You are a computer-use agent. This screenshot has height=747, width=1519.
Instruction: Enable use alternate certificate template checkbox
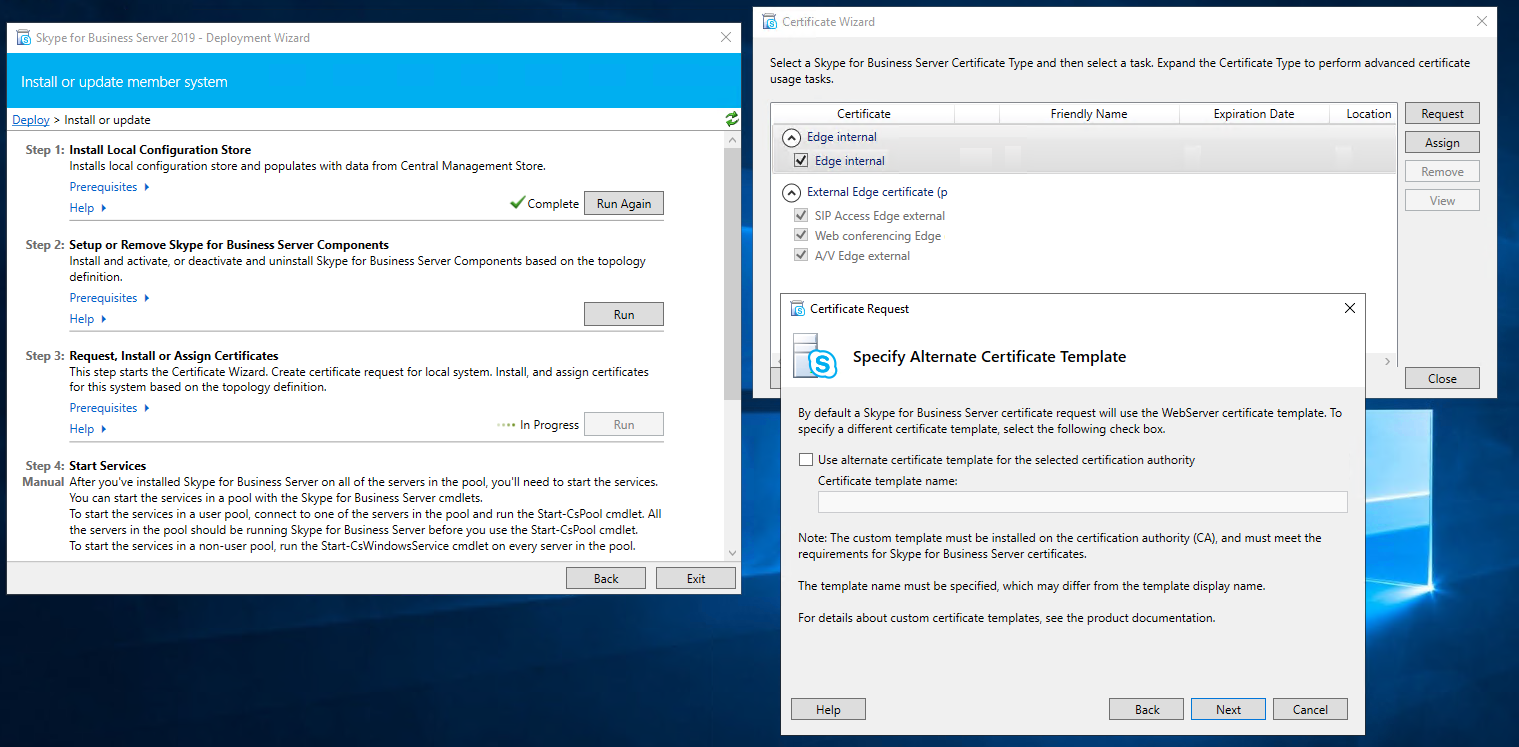tap(806, 460)
